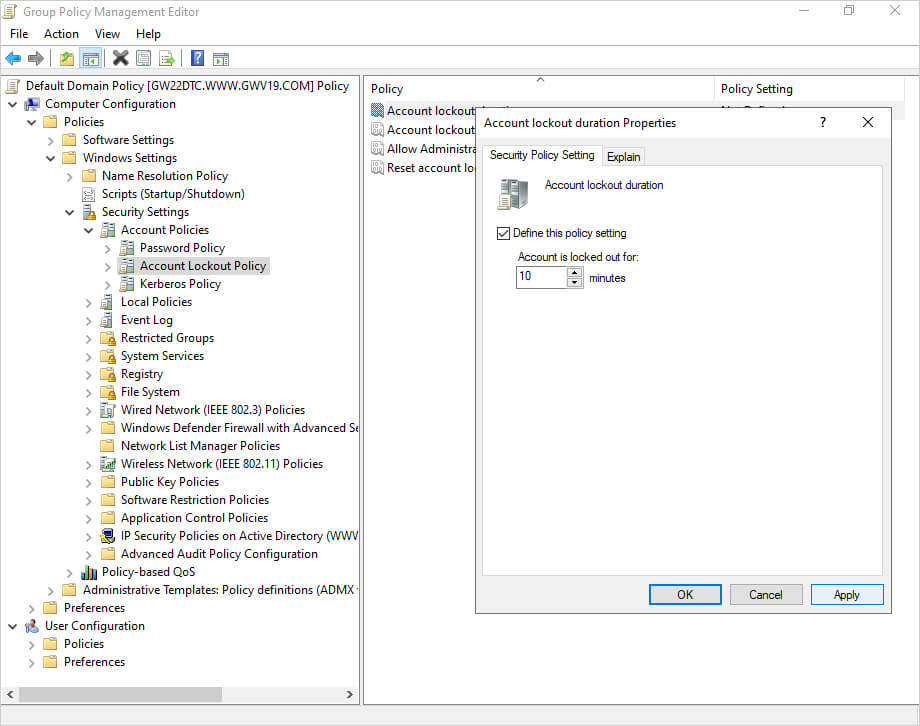This screenshot has width=920, height=726.
Task: Increase lockout minutes with up spinner arrow
Action: (574, 273)
